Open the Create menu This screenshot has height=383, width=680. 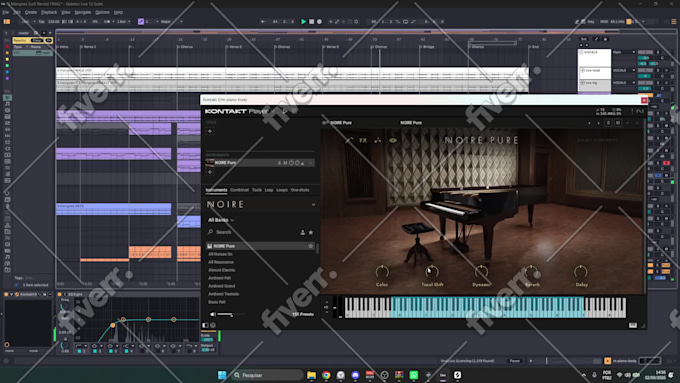pos(31,12)
